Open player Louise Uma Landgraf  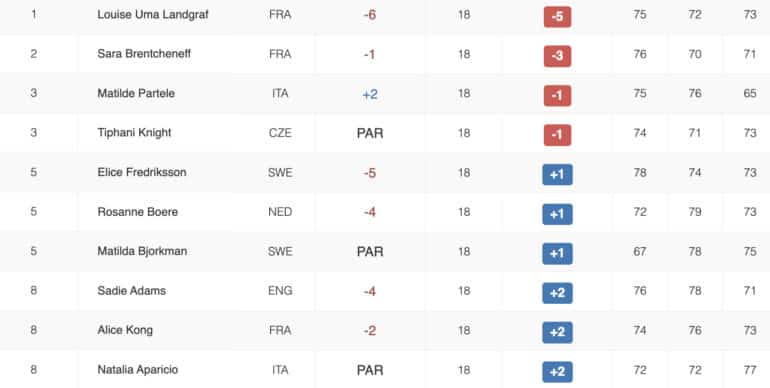(153, 15)
